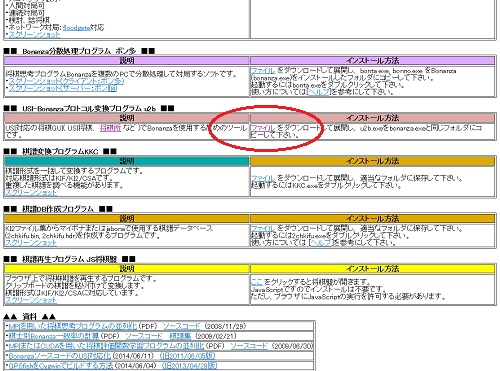This screenshot has width=500, height=371.
Task: Open ソースコード link dated 2008/11/29
Action: tap(181, 326)
